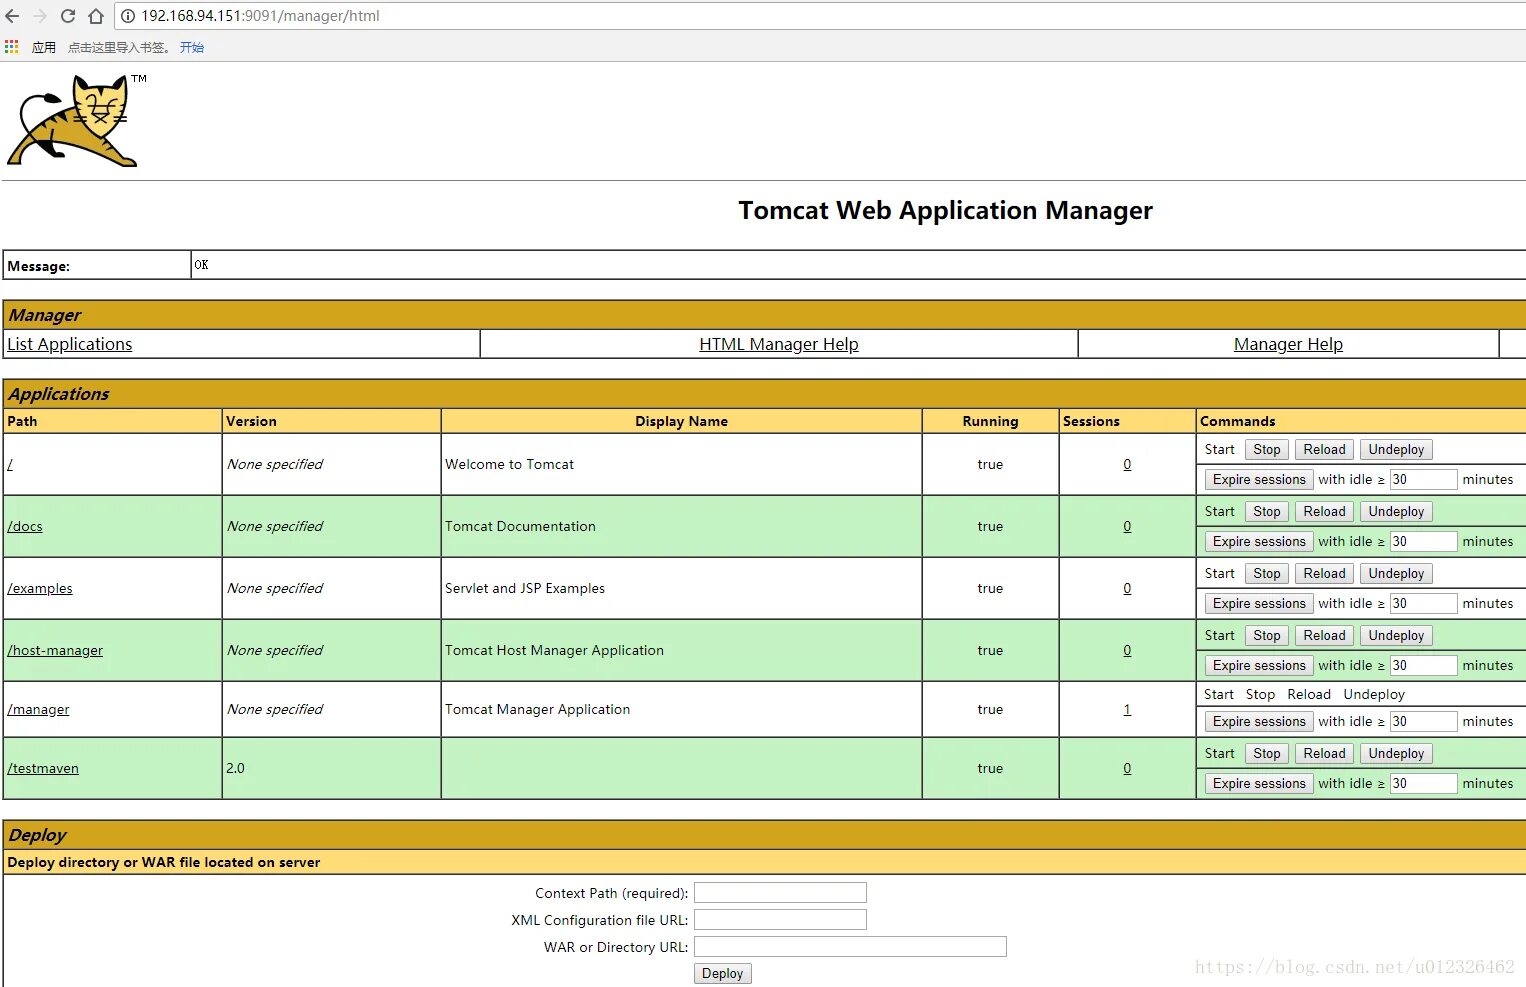
Task: Open List Applications link
Action: click(x=69, y=344)
